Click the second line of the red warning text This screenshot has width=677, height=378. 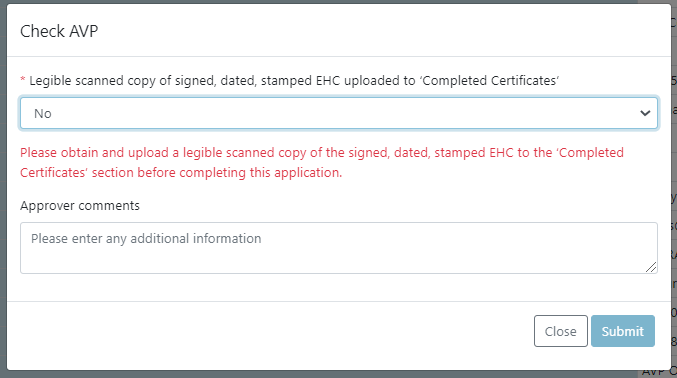point(181,172)
